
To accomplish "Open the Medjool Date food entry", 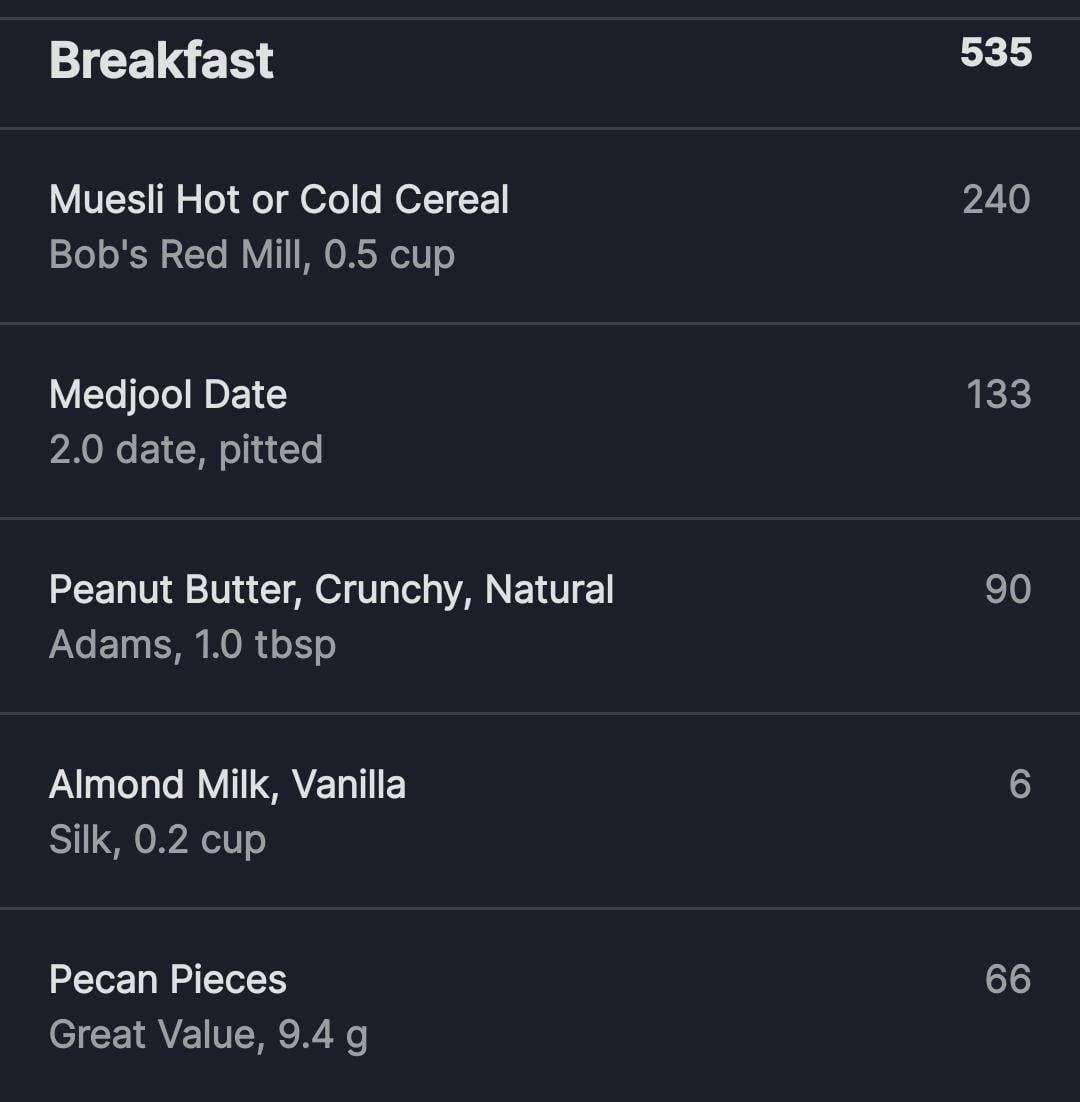I will (x=168, y=394).
